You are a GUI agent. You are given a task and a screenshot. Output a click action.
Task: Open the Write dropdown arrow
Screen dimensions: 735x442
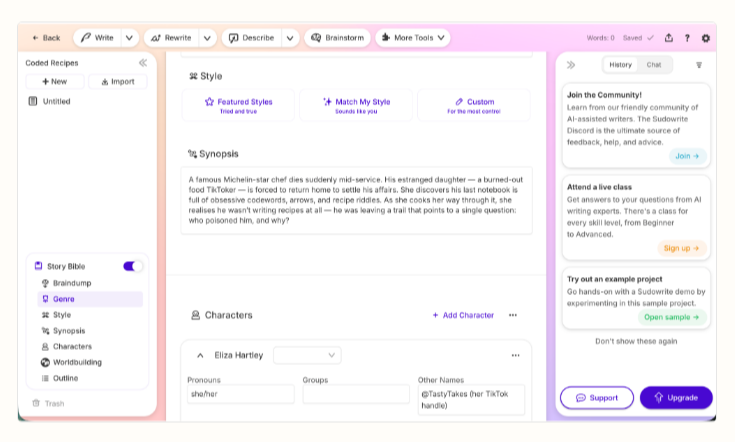point(130,38)
